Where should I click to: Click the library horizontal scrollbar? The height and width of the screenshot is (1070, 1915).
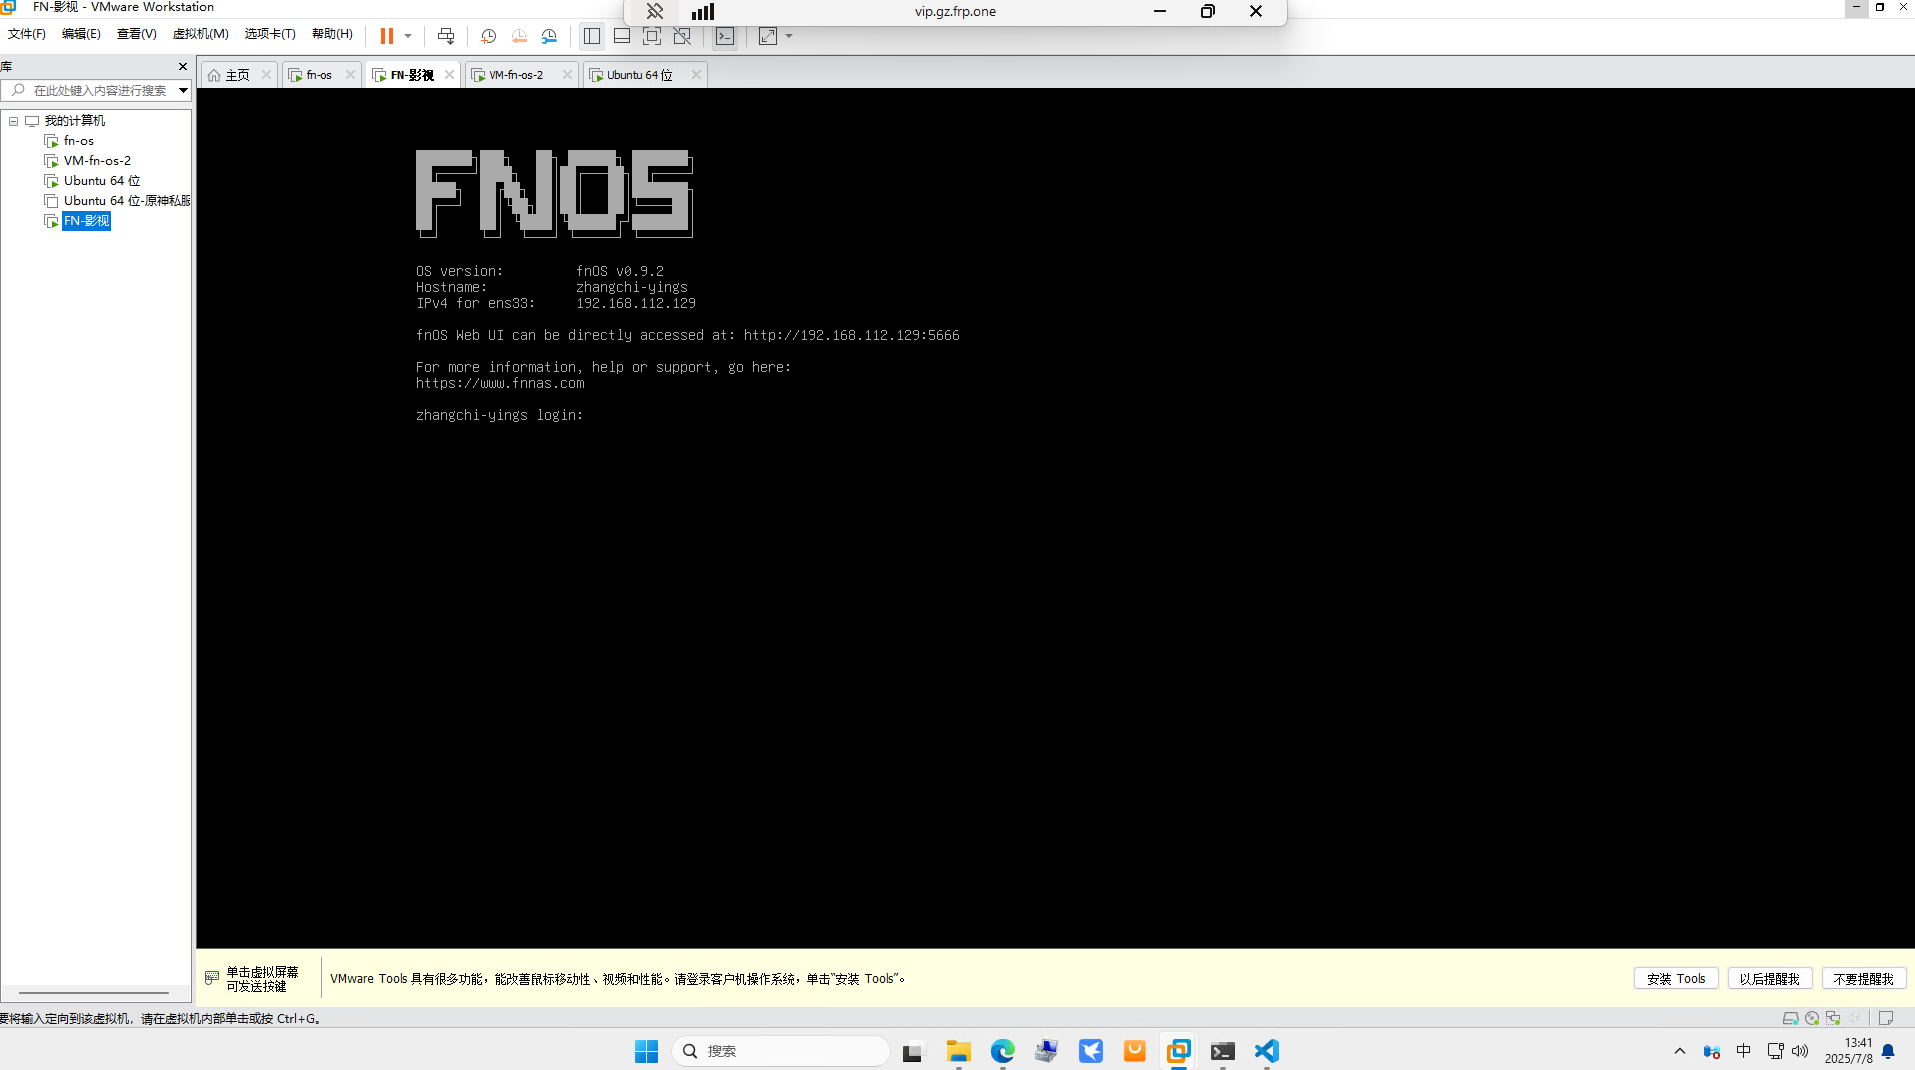point(94,993)
